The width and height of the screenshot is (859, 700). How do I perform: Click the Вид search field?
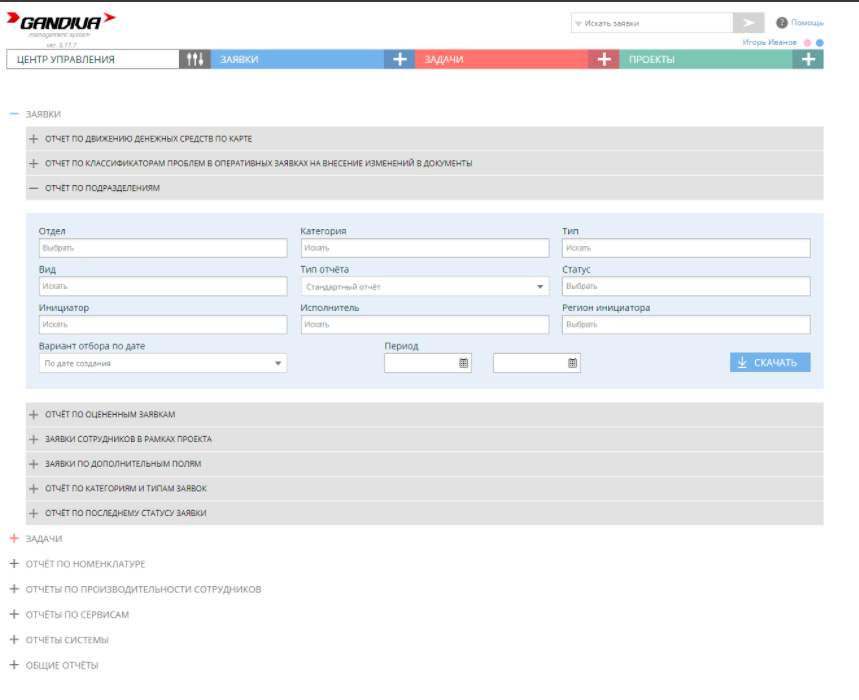163,286
